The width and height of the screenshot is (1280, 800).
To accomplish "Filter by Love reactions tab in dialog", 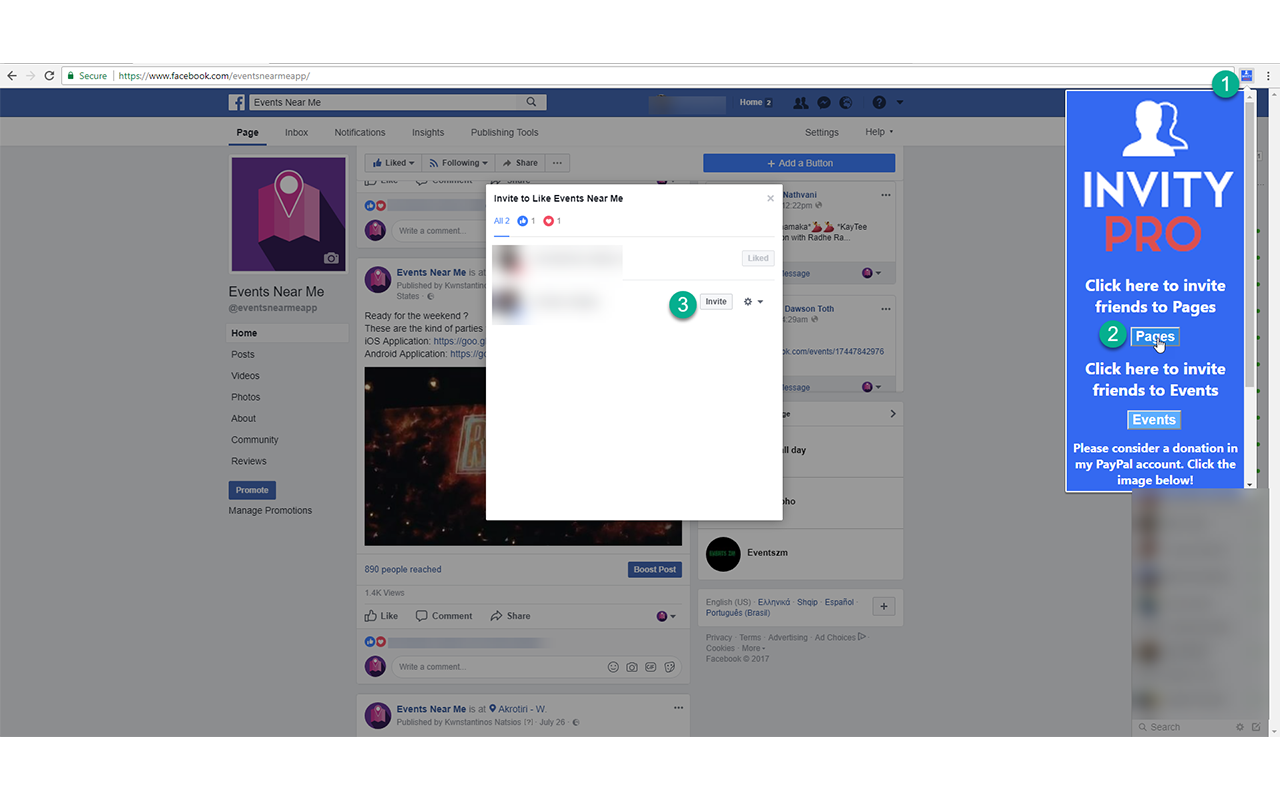I will [552, 221].
